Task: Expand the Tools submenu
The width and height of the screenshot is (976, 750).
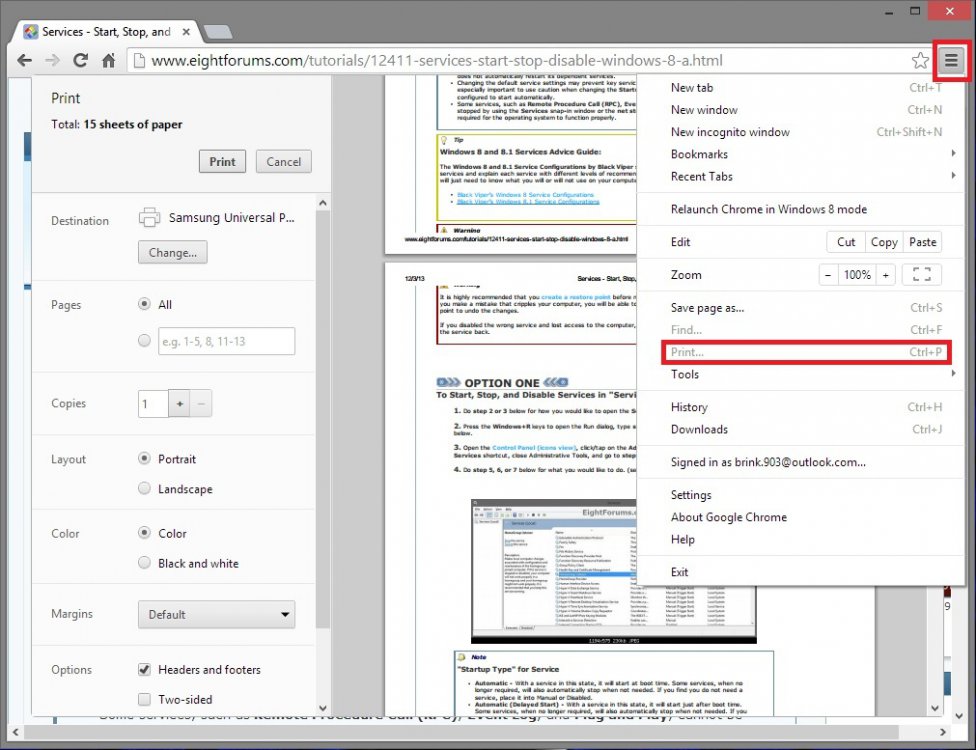Action: coord(800,374)
